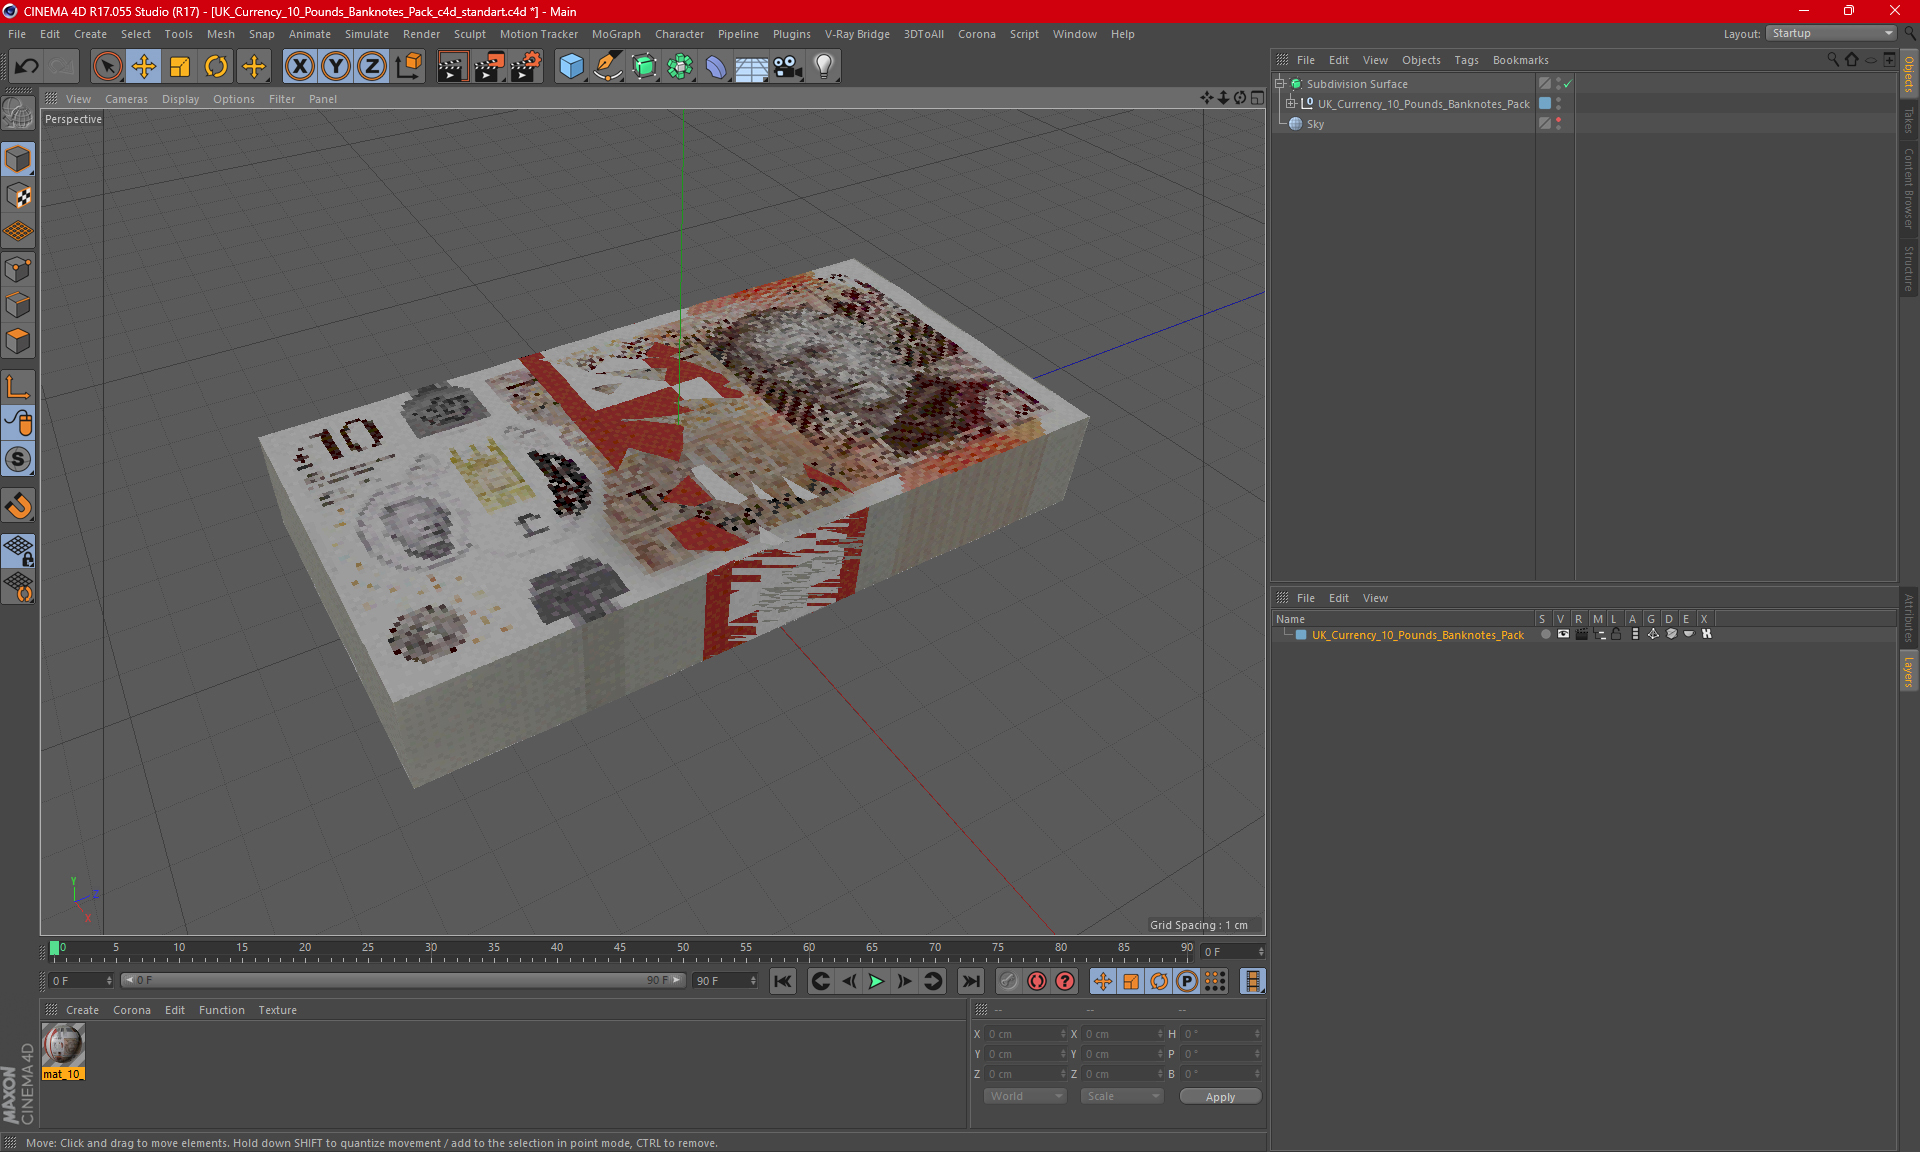Switch to Points mode

pos(18,269)
